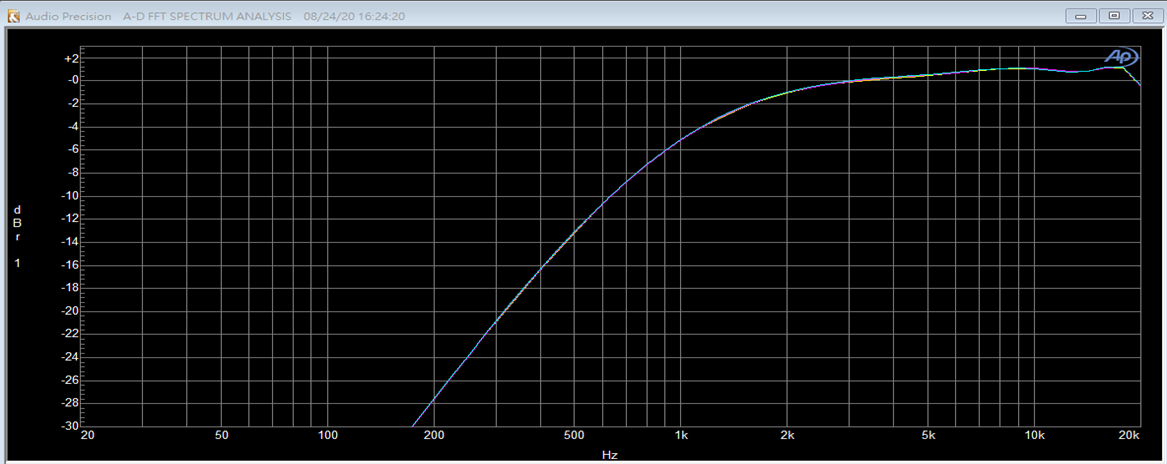Click the '2k' frequency axis label

[787, 437]
